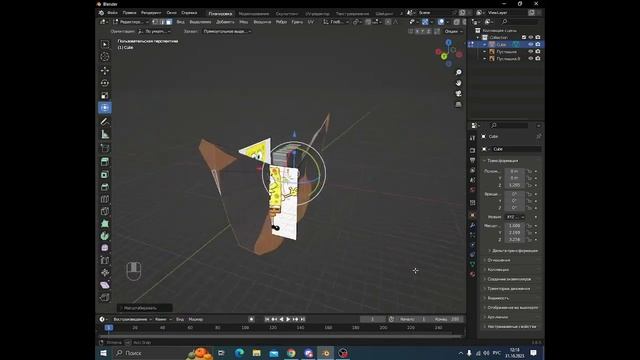Open the Marker menu in the timeline
The image size is (640, 360).
[x=196, y=319]
